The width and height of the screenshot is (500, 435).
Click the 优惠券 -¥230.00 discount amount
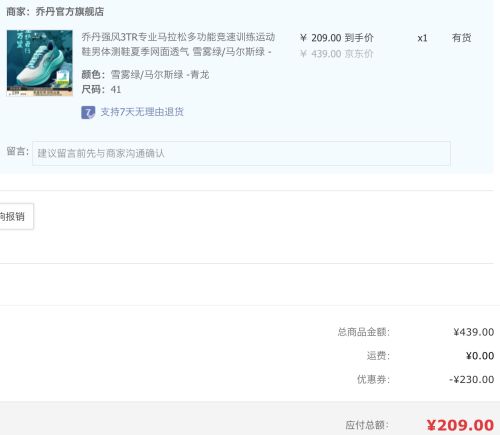click(x=472, y=379)
